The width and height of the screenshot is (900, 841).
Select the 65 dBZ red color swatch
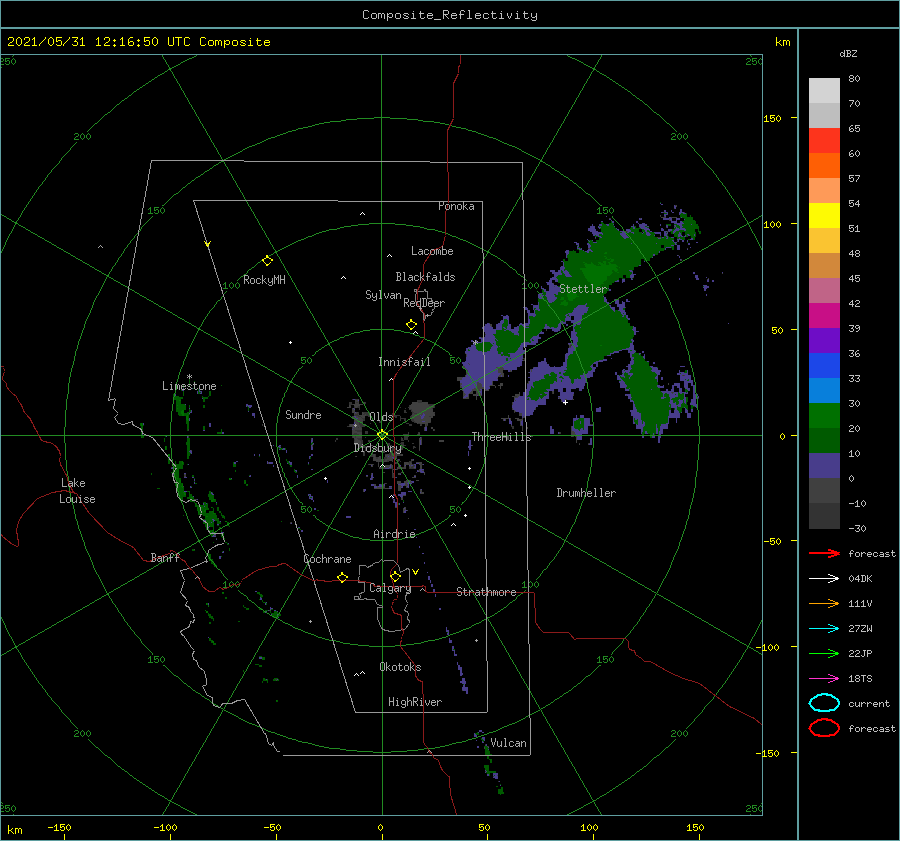824,140
